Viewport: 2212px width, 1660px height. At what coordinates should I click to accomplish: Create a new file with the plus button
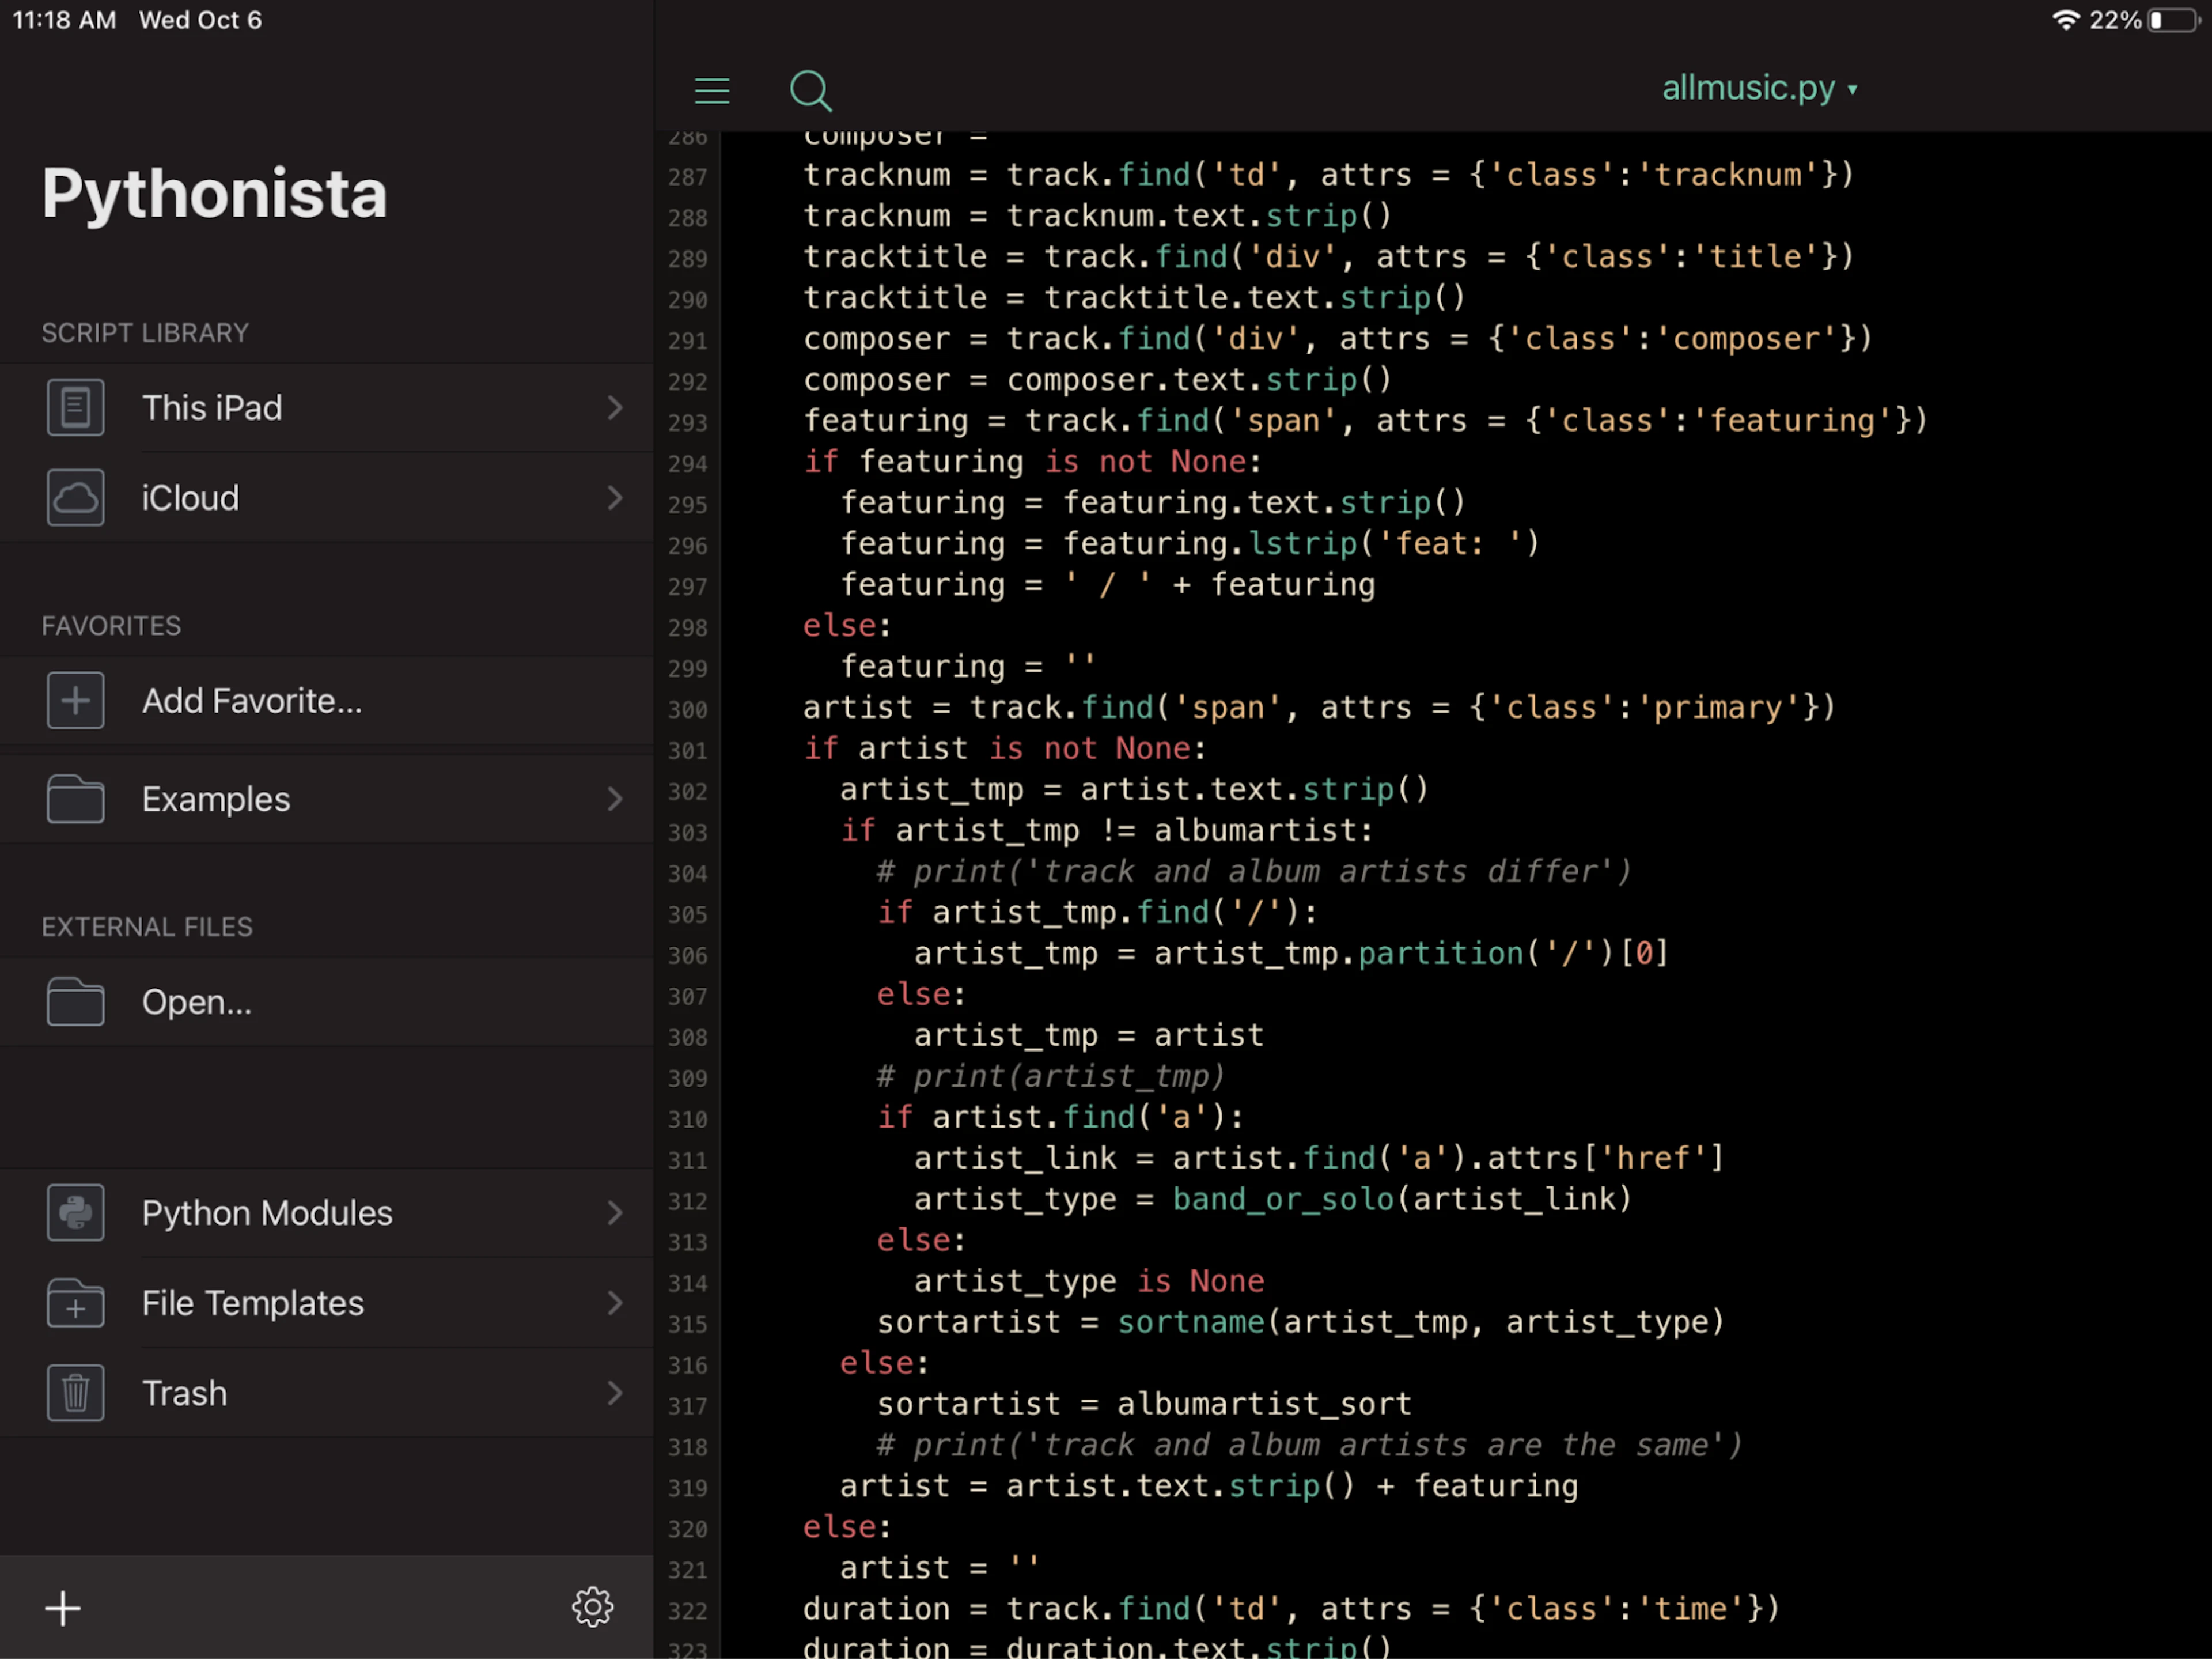tap(63, 1609)
